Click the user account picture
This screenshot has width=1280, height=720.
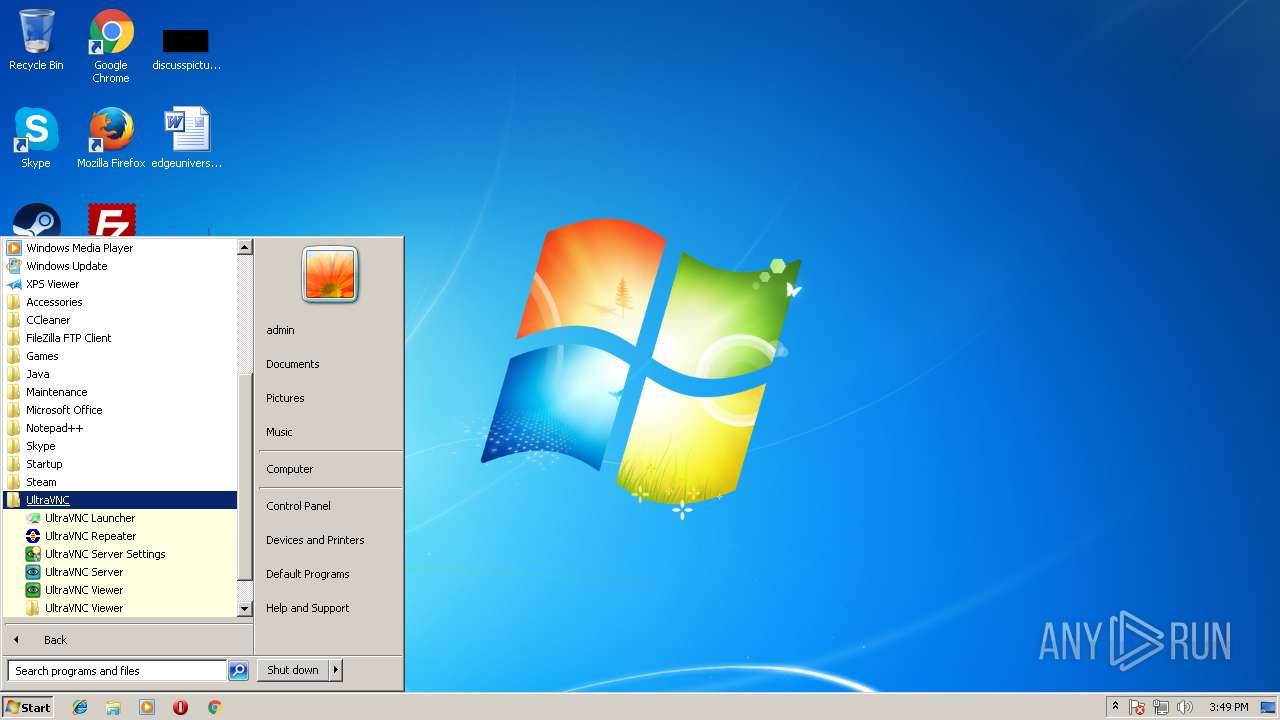coord(330,275)
